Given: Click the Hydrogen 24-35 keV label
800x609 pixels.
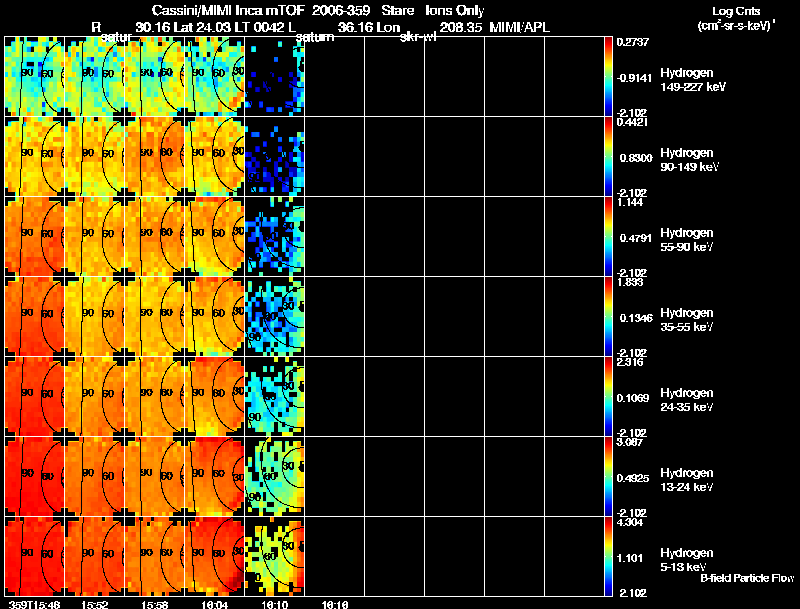Looking at the screenshot, I should (x=687, y=399).
